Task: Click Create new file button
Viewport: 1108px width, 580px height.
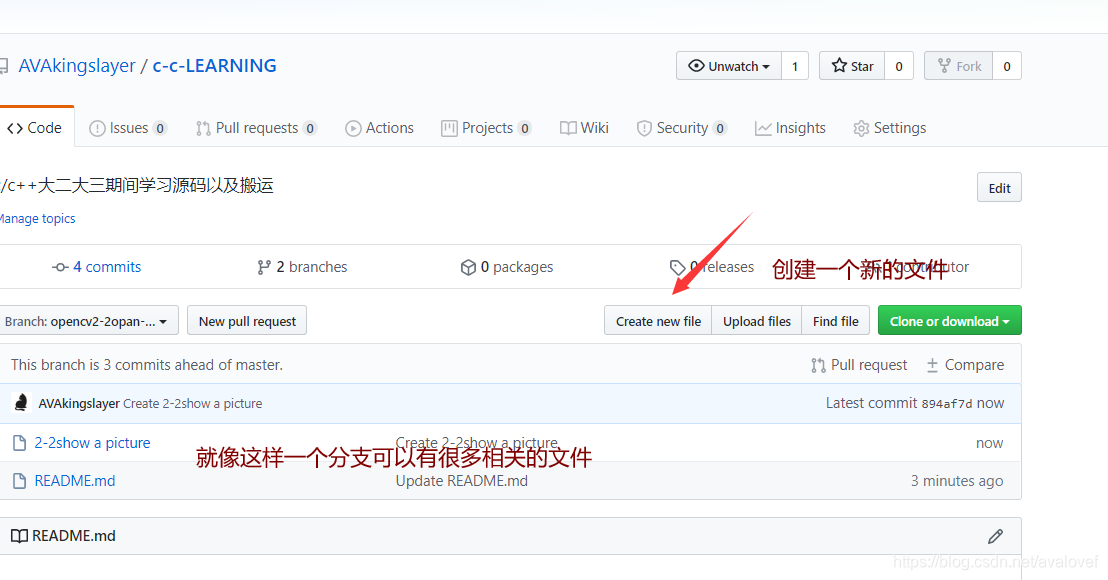Action: click(658, 321)
